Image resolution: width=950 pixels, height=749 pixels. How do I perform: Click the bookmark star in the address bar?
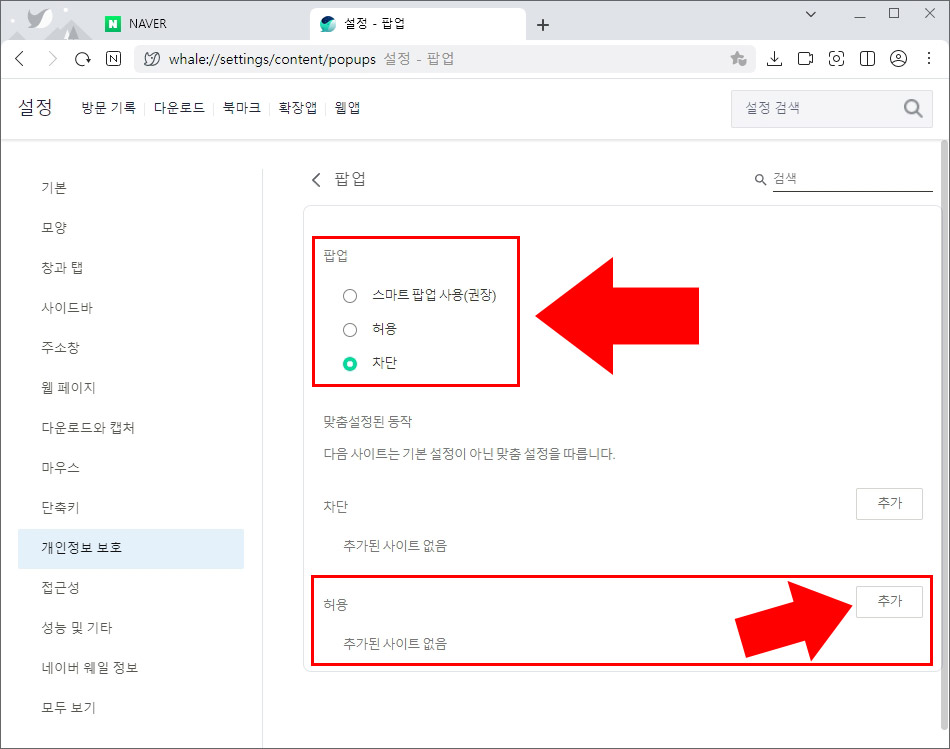pyautogui.click(x=739, y=58)
